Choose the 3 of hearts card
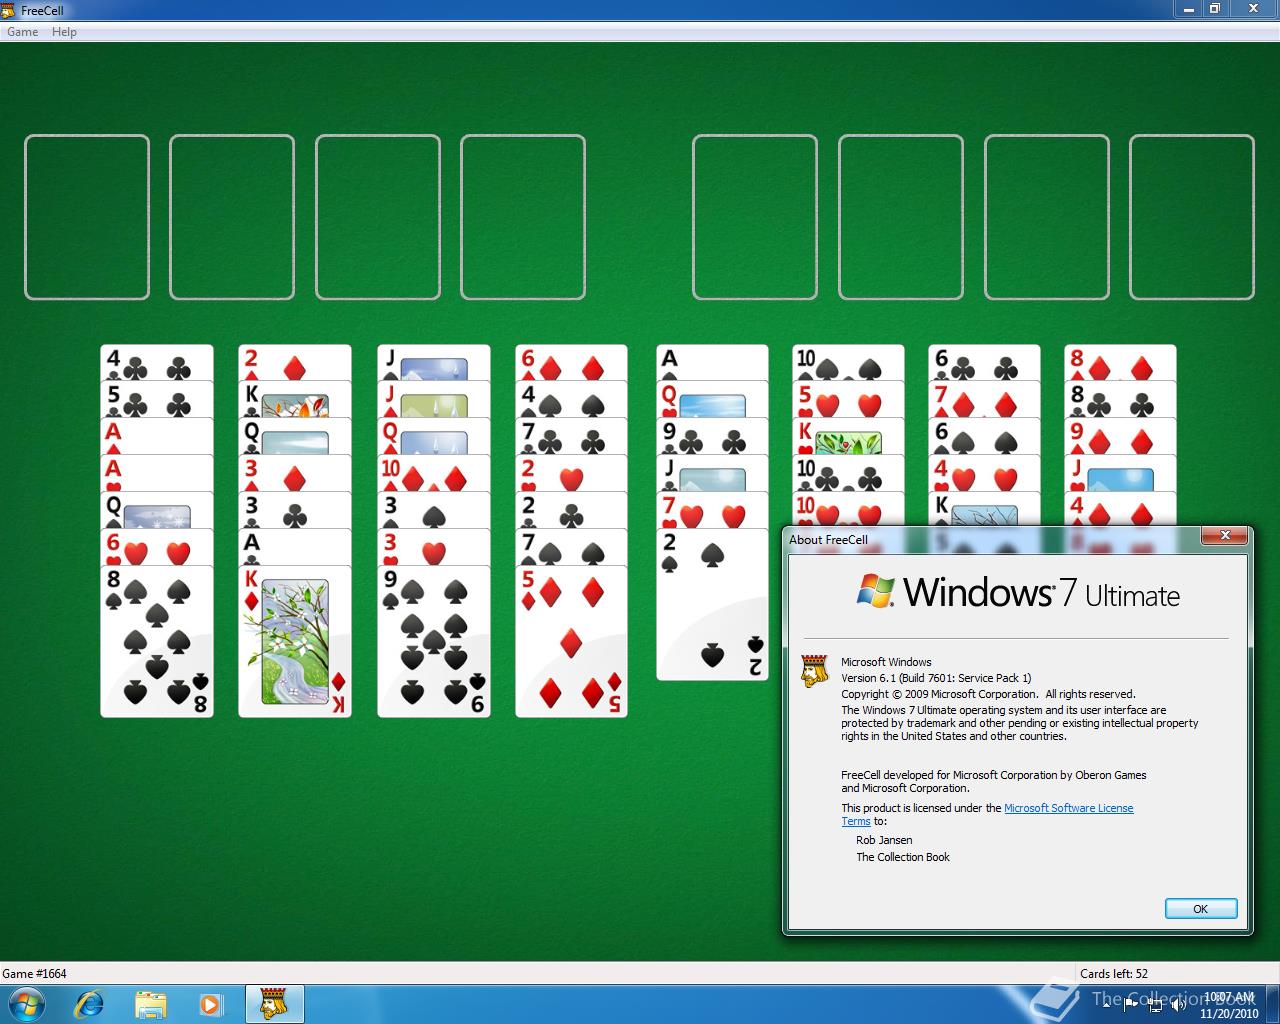The height and width of the screenshot is (1024, 1280). 434,548
